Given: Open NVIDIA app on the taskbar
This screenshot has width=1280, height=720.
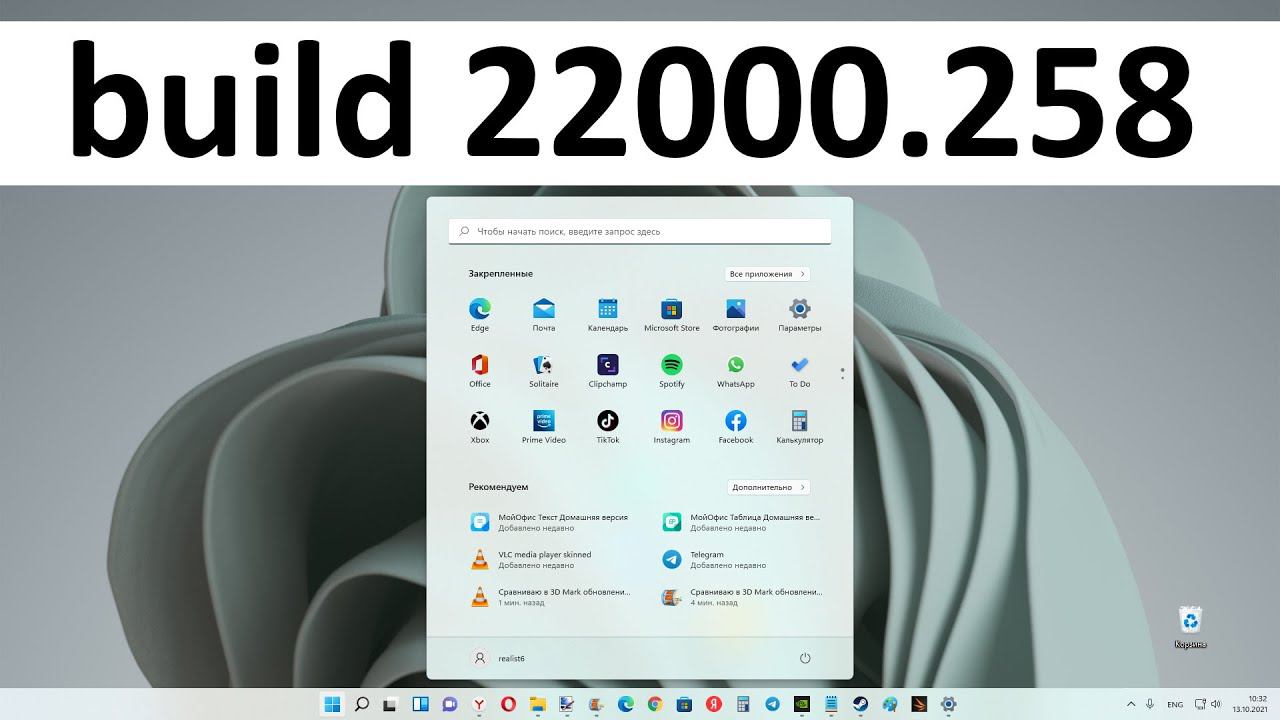Looking at the screenshot, I should click(x=801, y=704).
